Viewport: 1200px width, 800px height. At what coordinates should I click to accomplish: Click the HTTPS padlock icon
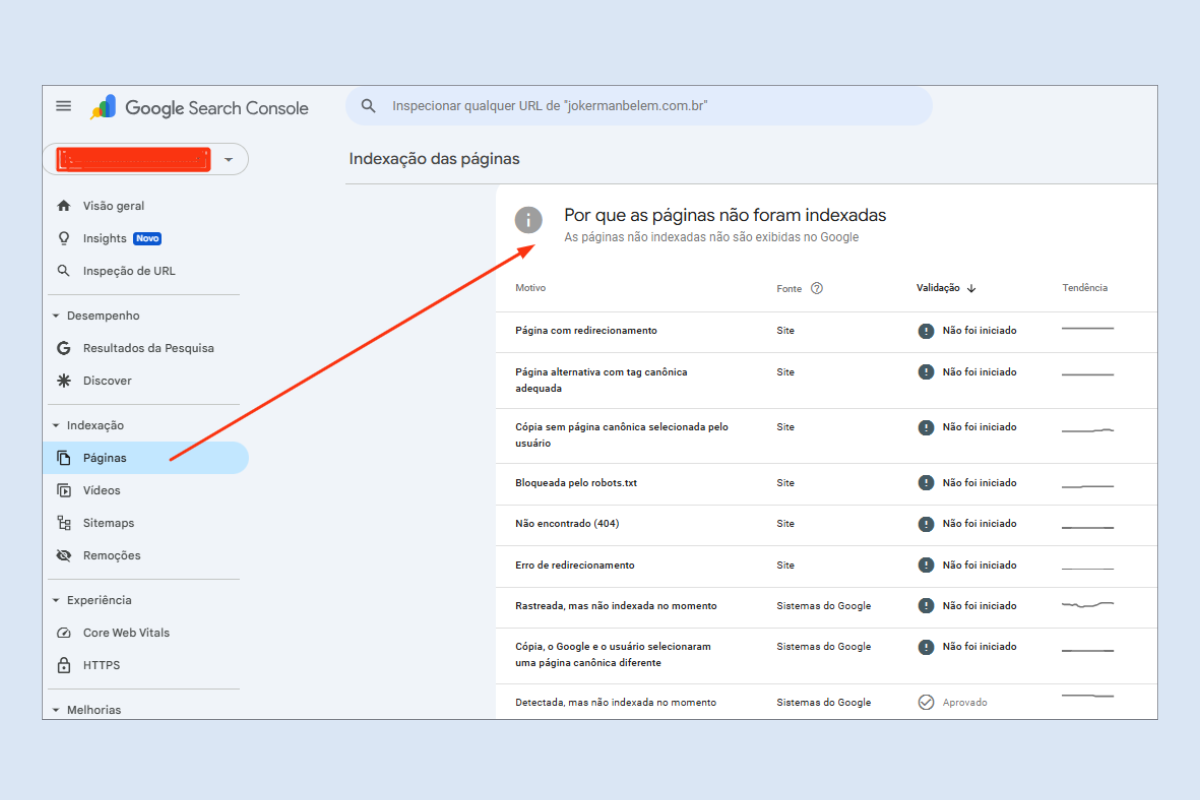(64, 665)
